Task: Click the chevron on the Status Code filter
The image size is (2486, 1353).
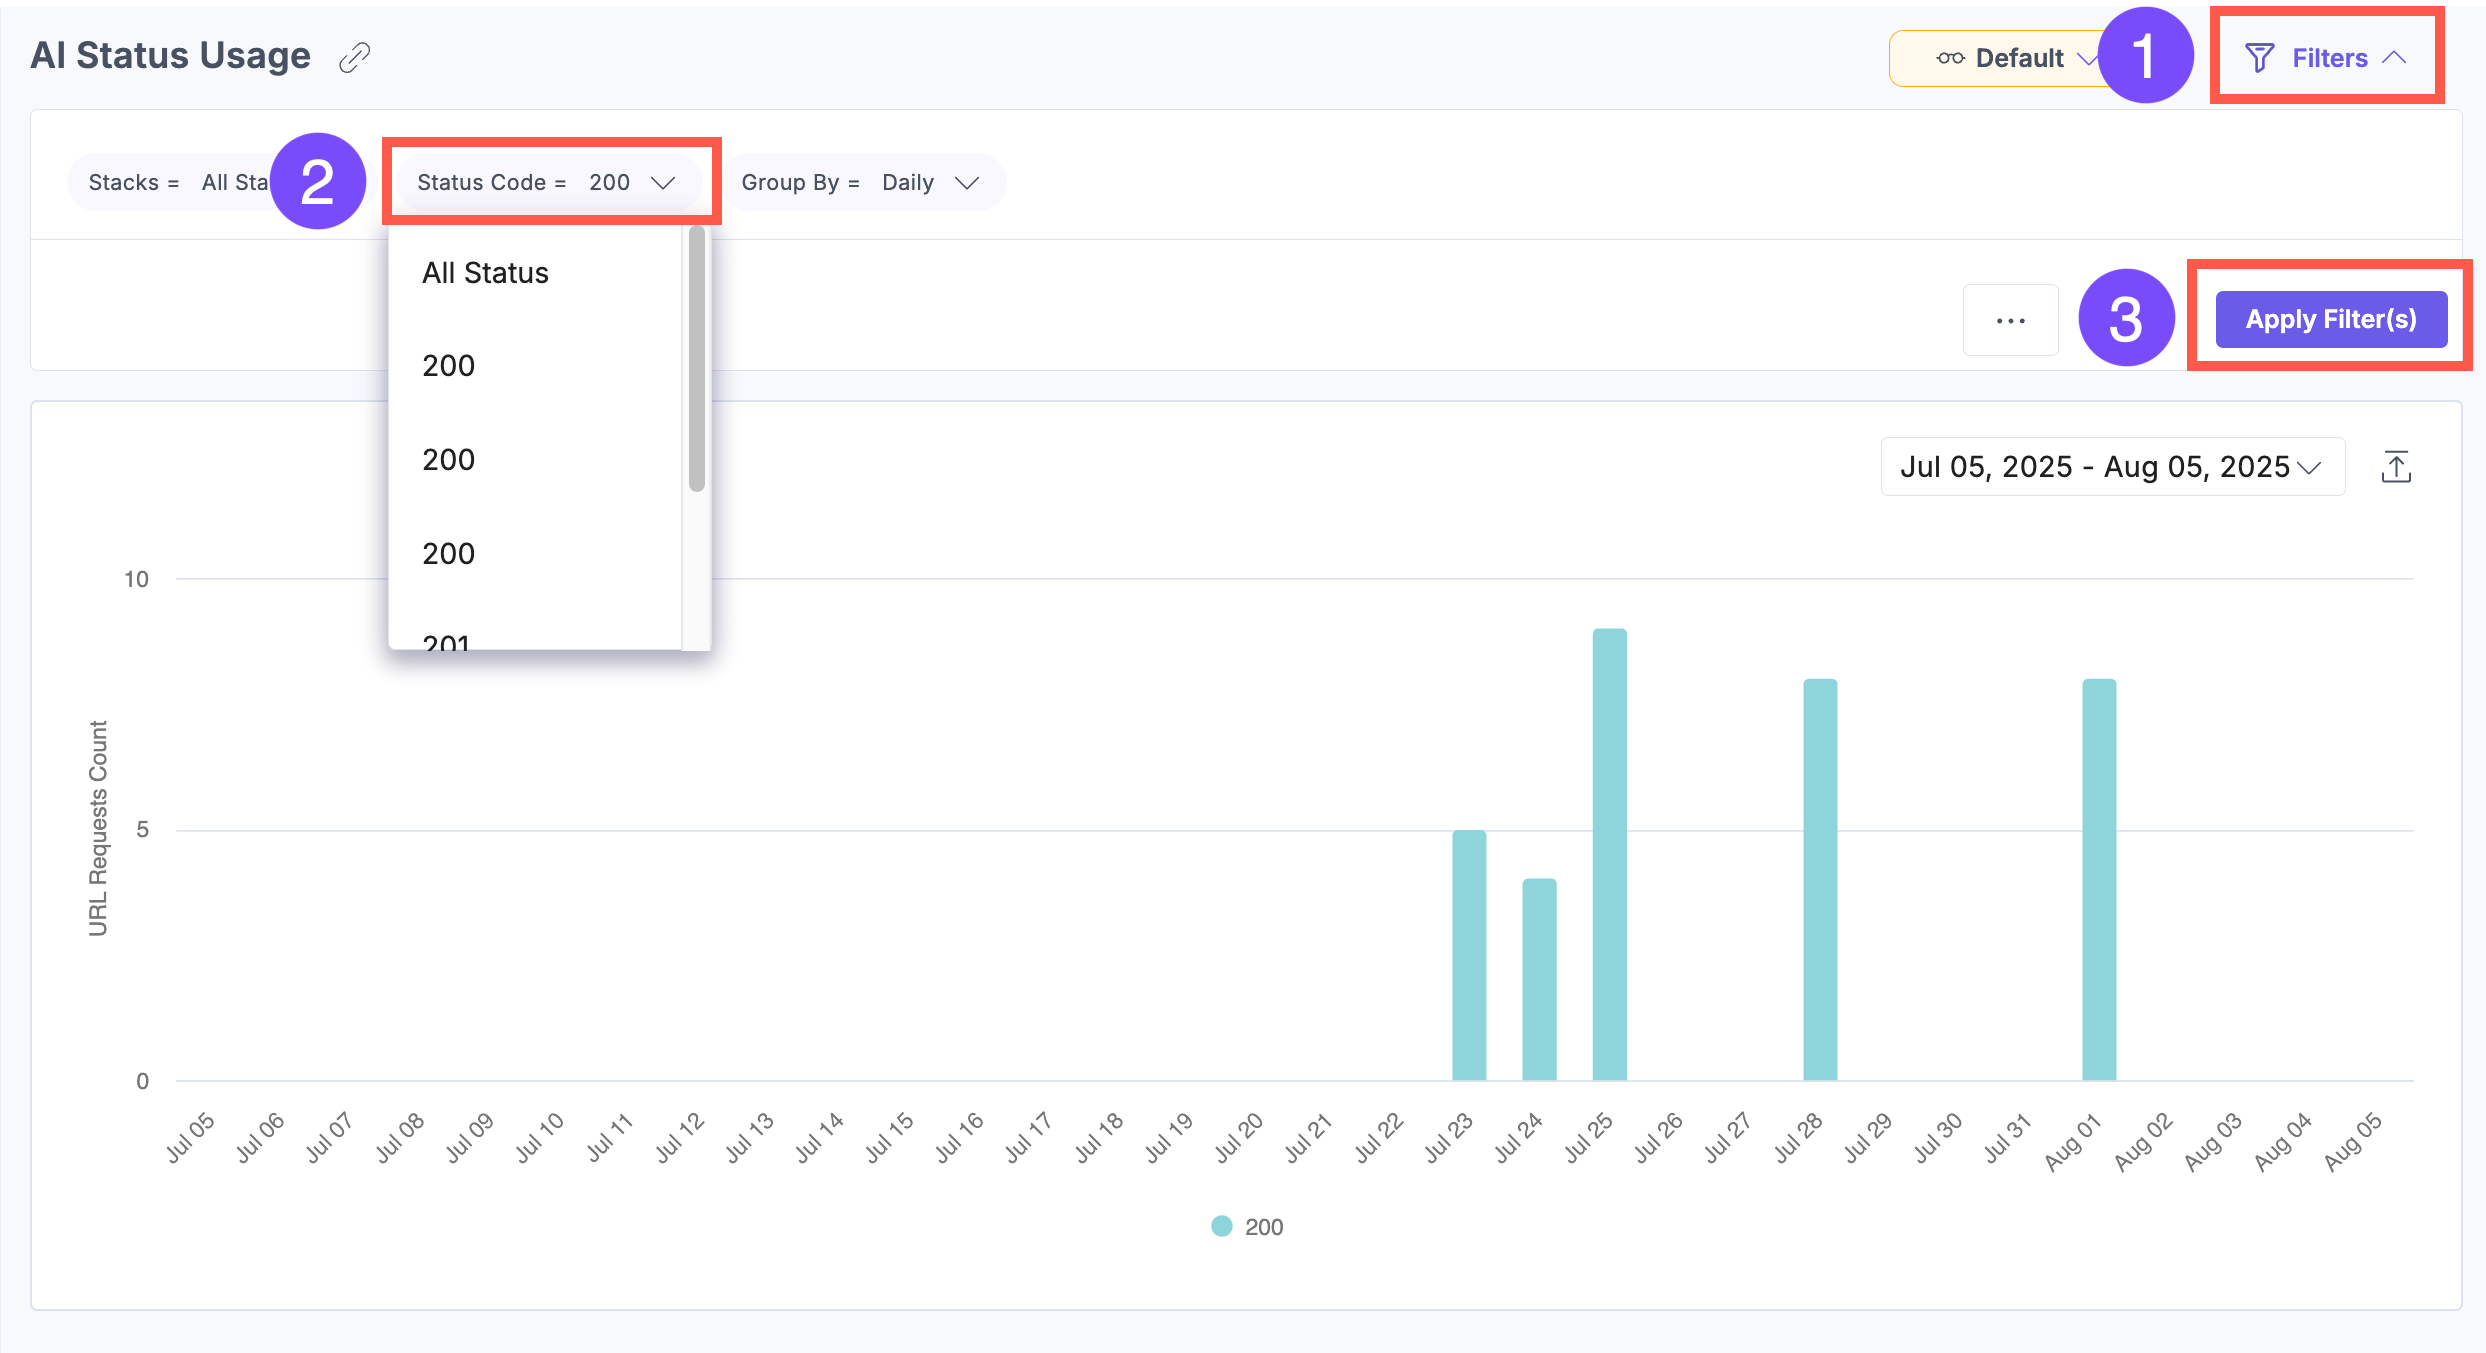Action: coord(664,182)
